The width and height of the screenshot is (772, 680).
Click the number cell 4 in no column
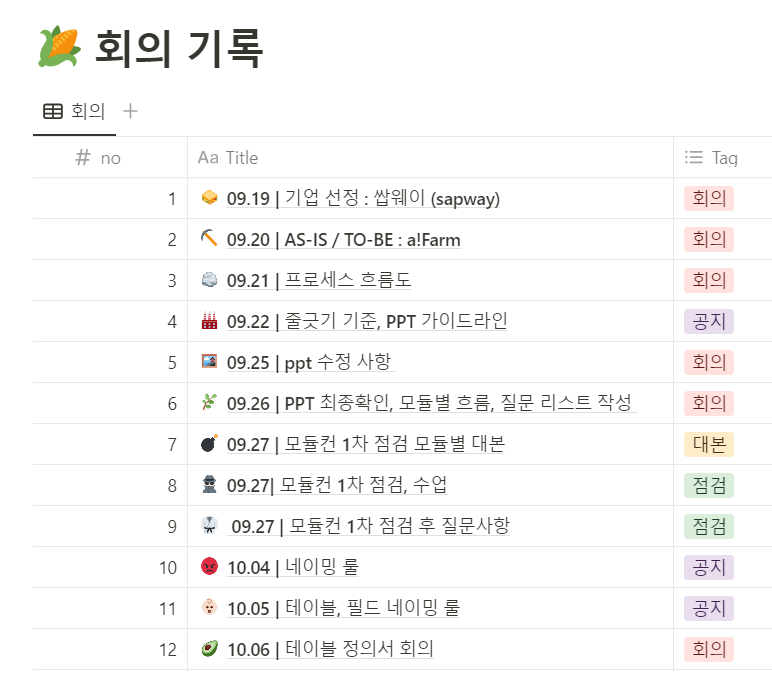pyautogui.click(x=110, y=321)
